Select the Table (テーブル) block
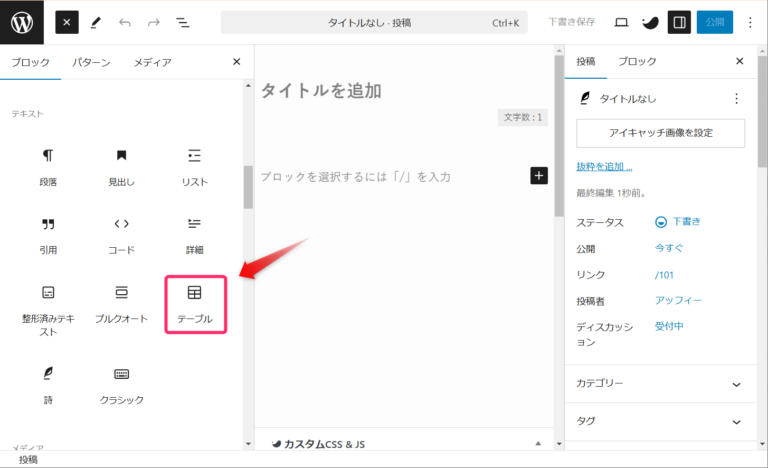 click(195, 304)
